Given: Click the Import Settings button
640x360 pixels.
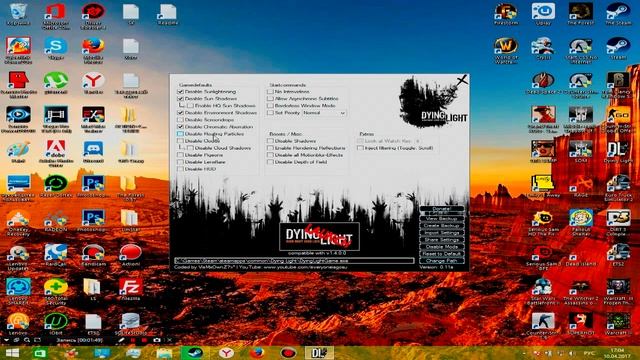Looking at the screenshot, I should click(x=442, y=233).
